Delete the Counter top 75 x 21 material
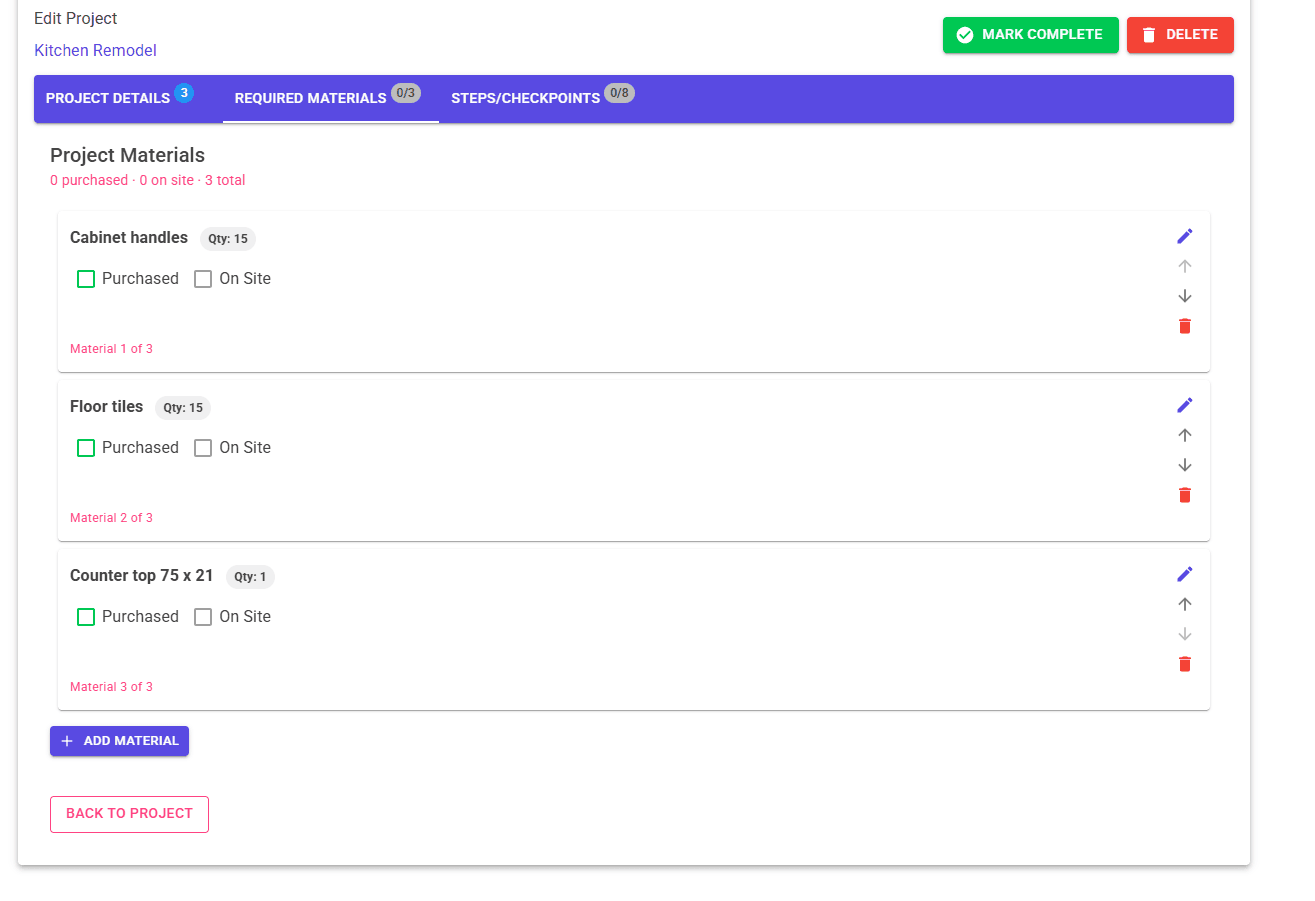This screenshot has width=1315, height=901. [1185, 664]
